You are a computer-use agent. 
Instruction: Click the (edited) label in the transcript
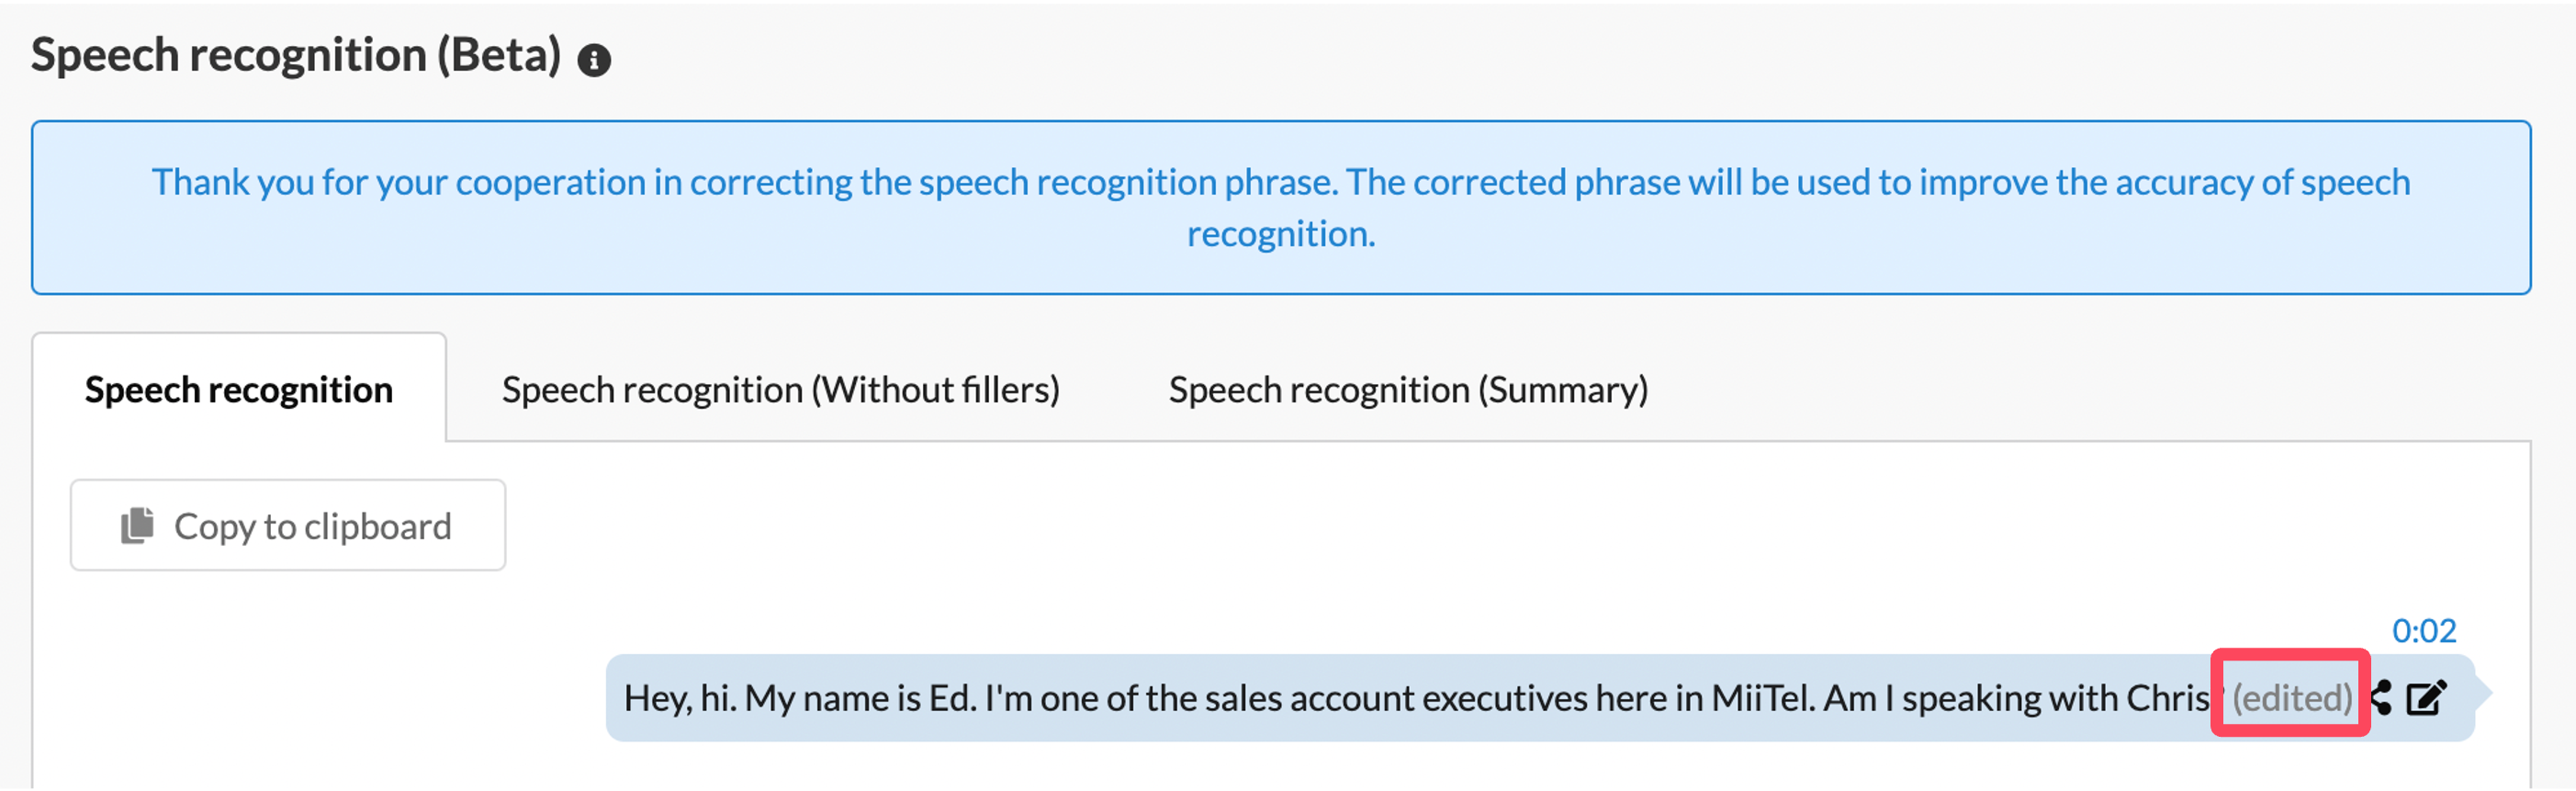point(2292,697)
